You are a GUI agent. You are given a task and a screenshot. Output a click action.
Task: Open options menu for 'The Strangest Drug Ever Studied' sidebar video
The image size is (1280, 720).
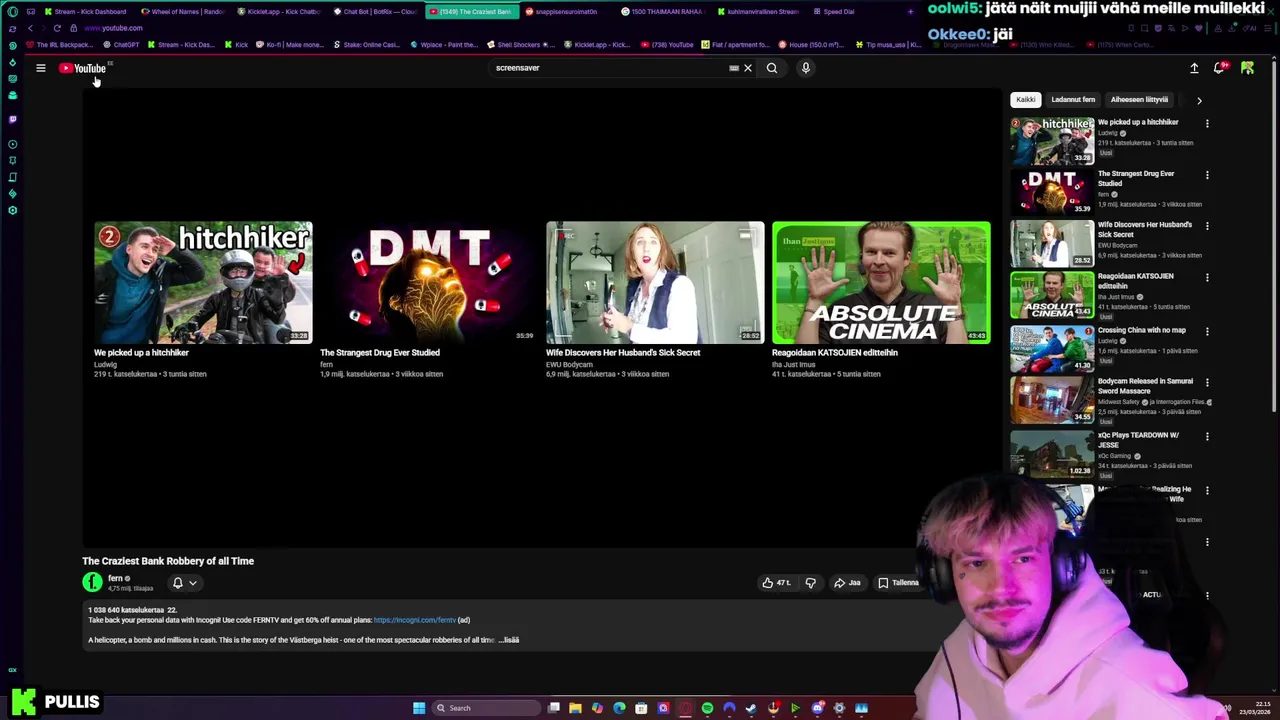1207,175
